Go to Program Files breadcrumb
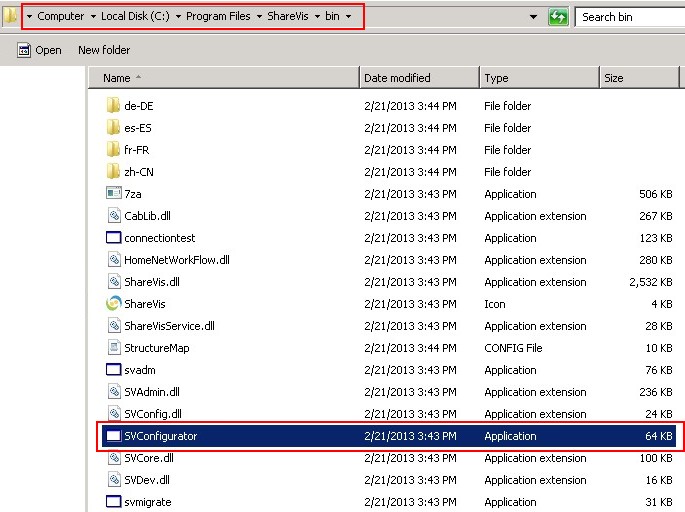 (218, 16)
